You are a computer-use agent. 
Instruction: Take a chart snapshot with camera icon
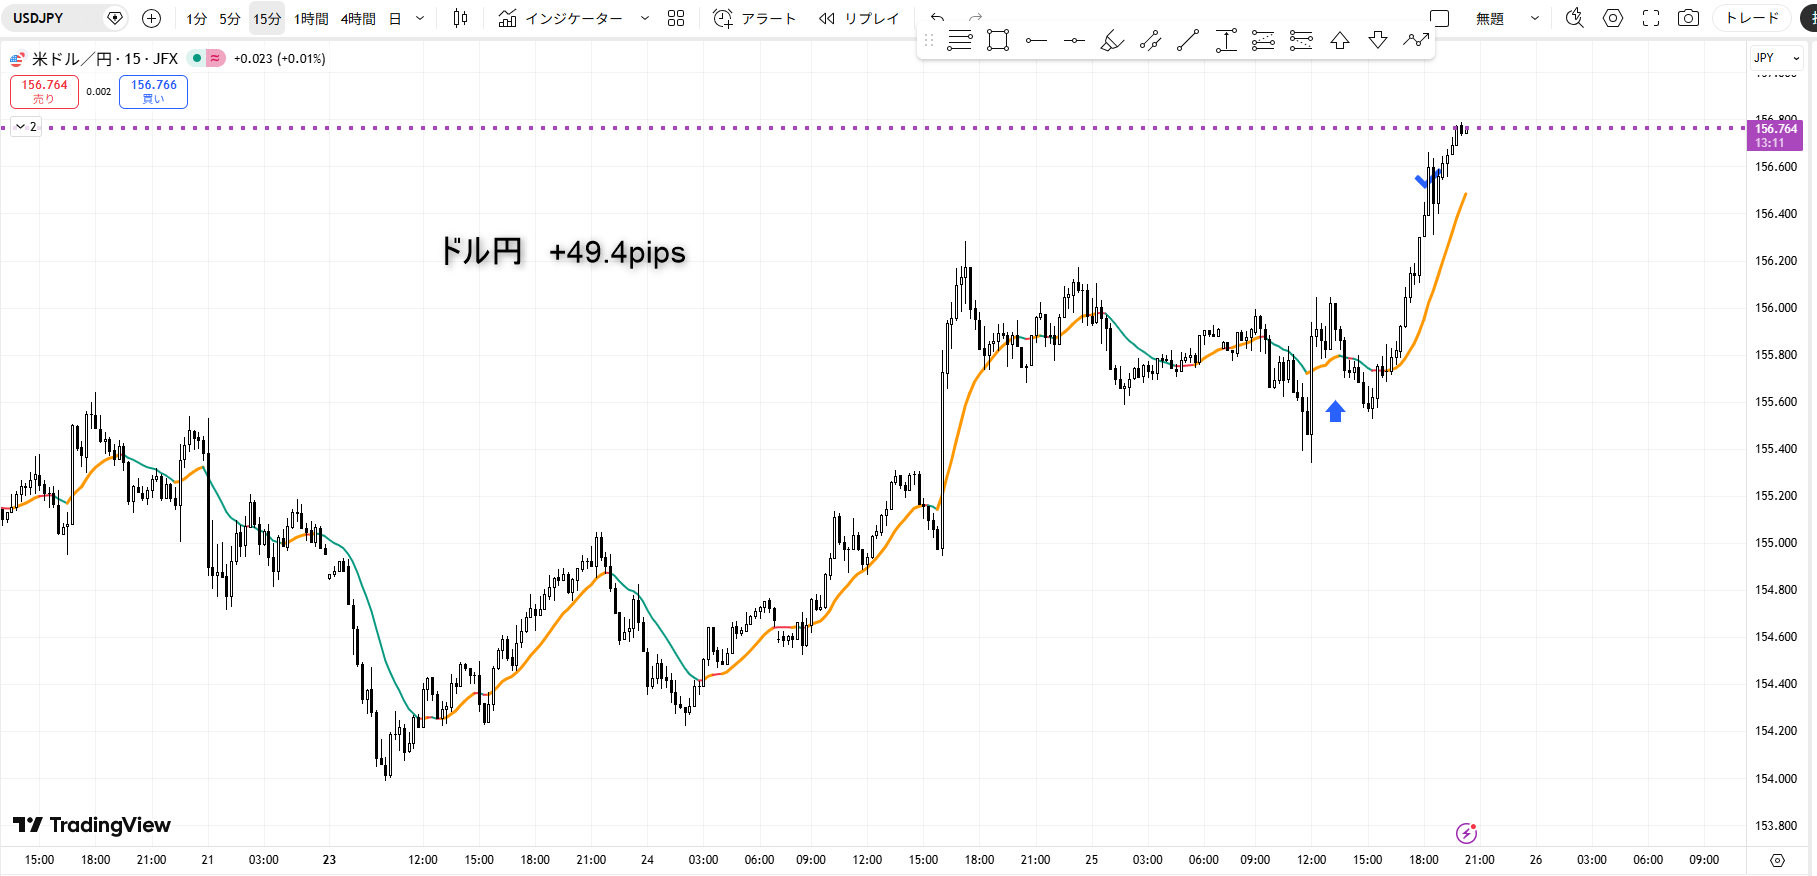(1688, 18)
